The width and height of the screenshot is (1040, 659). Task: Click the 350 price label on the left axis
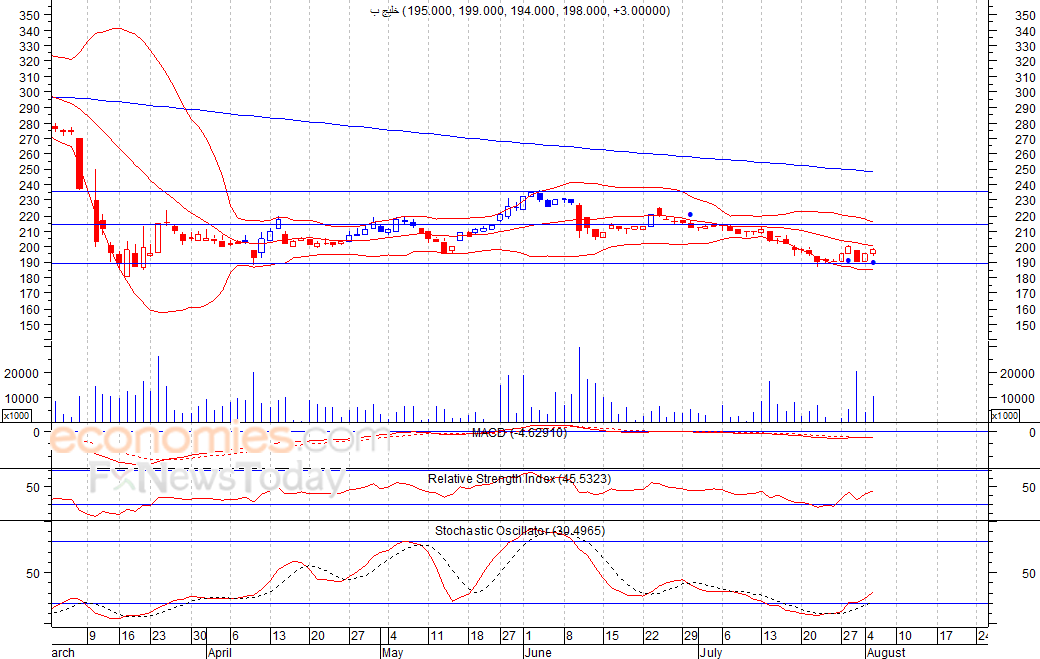tap(30, 16)
